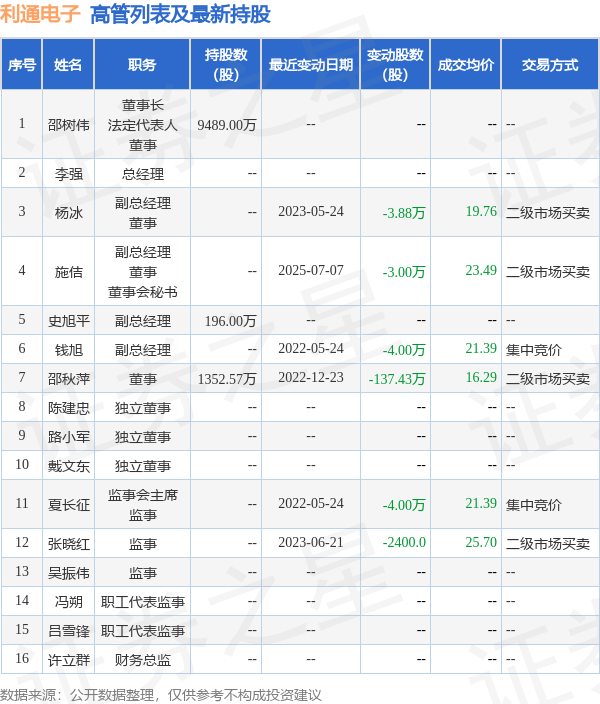Select the 交易方式 column header
Image resolution: width=600 pixels, height=704 pixels.
click(550, 65)
